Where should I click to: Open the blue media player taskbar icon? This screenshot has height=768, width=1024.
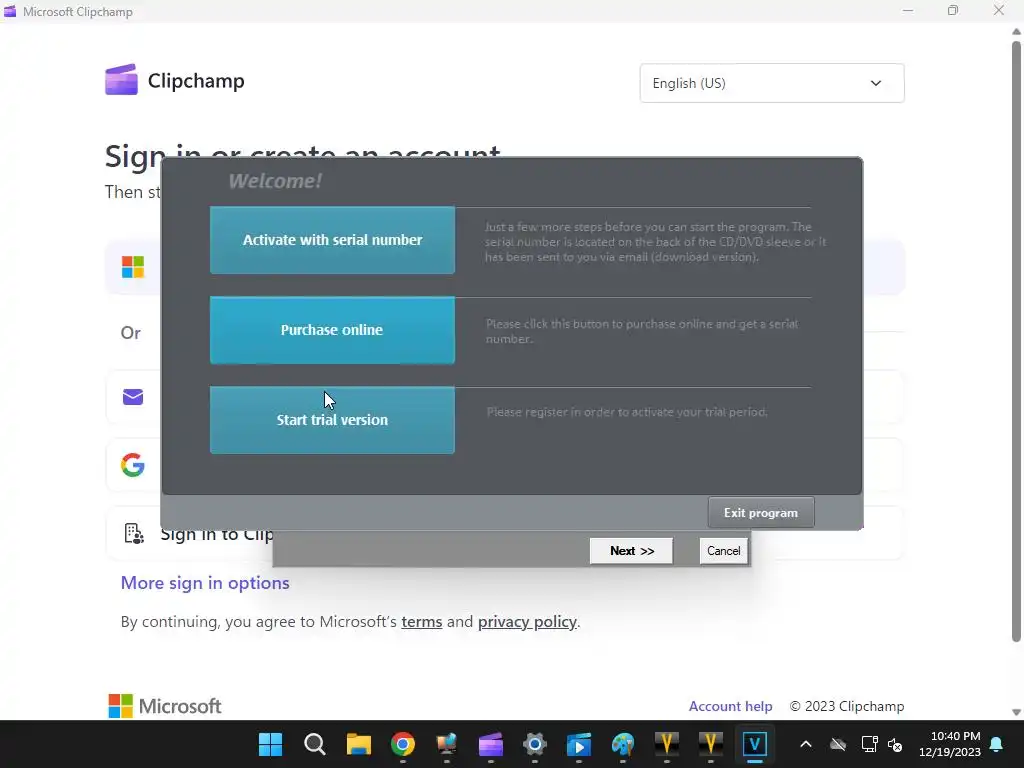[x=579, y=744]
